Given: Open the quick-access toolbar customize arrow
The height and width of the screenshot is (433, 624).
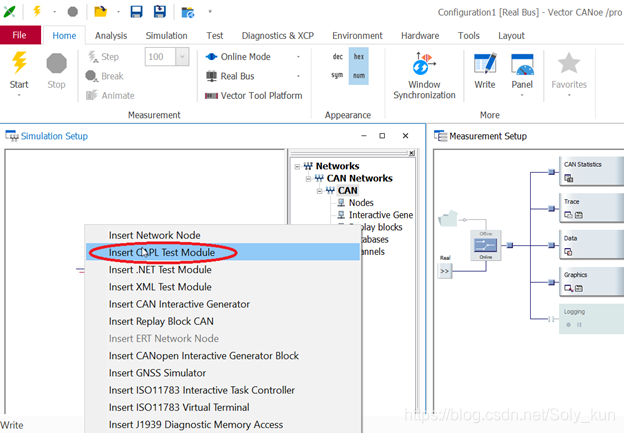Looking at the screenshot, I should pyautogui.click(x=210, y=12).
